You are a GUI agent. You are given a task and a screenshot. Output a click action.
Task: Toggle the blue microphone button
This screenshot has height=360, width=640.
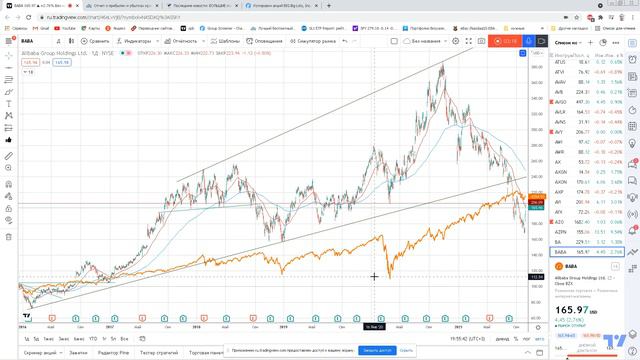[529, 41]
